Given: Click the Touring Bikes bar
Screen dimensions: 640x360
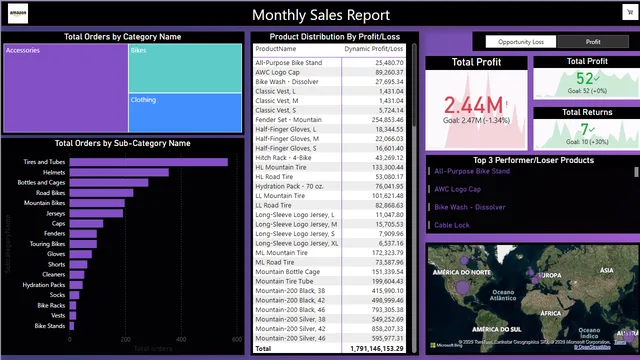Looking at the screenshot, I should click(x=83, y=244).
